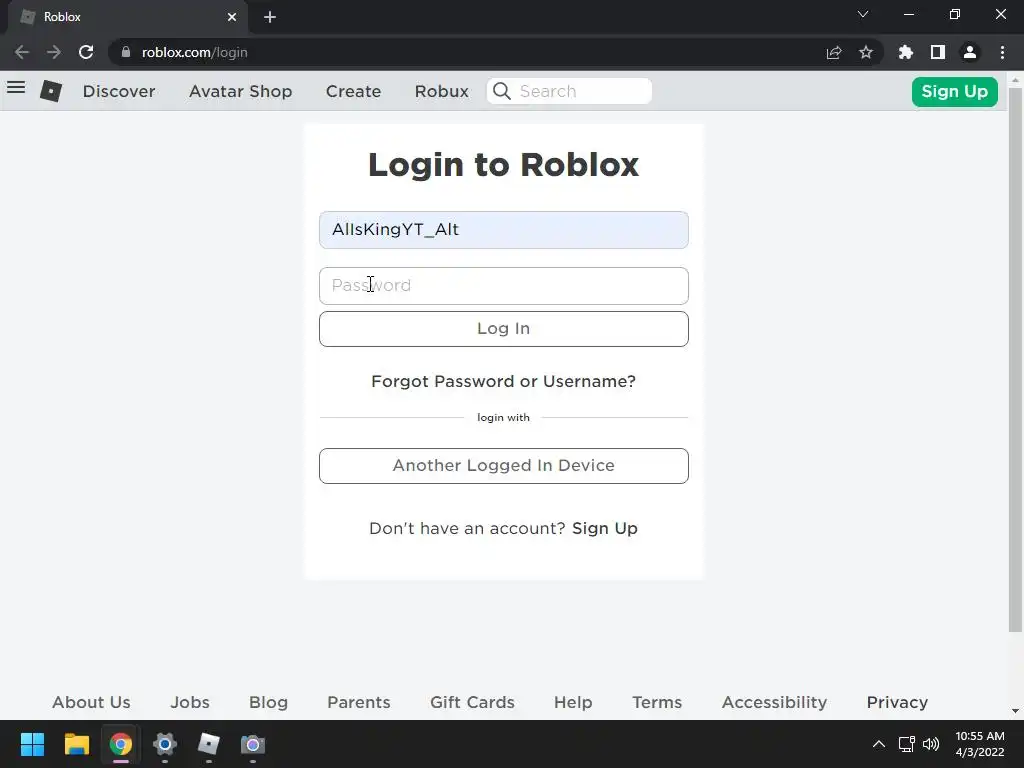The image size is (1024, 768).
Task: Bookmark this tab with star icon
Action: point(866,52)
